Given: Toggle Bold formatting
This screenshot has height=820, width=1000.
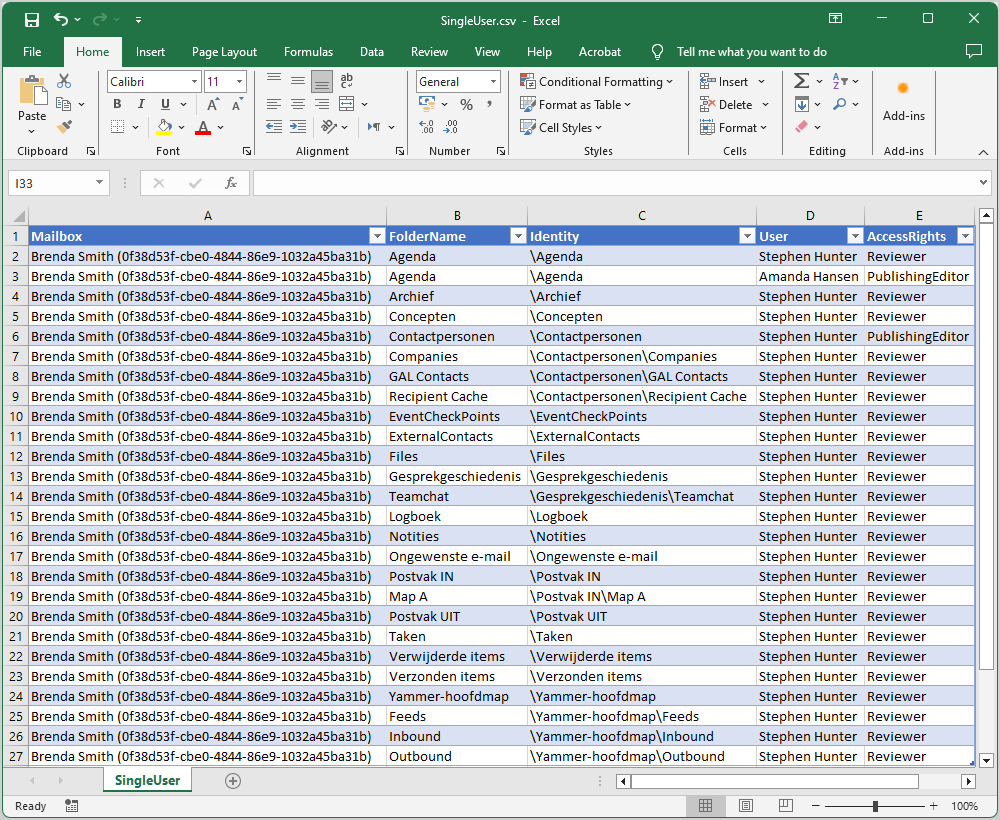Looking at the screenshot, I should point(117,103).
